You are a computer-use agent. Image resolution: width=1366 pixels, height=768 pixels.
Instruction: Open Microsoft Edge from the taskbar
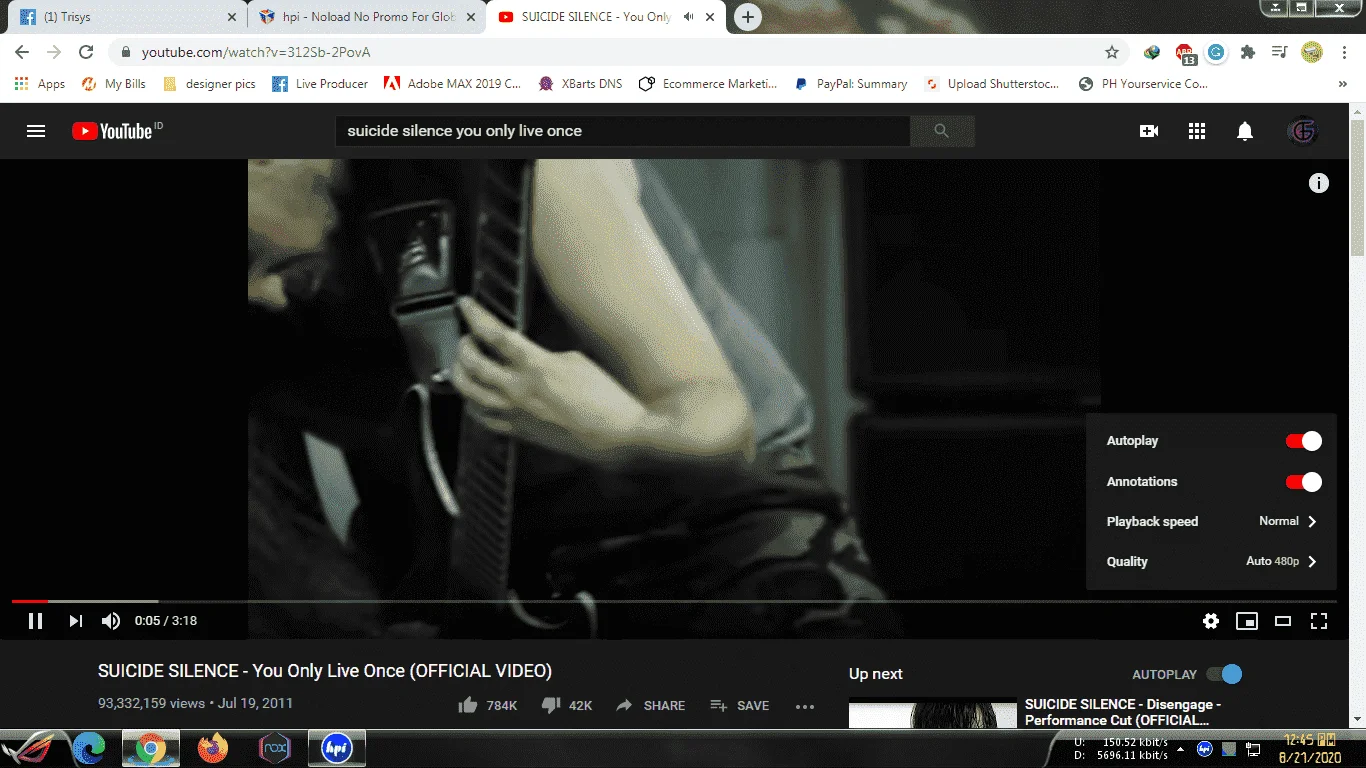tap(89, 748)
